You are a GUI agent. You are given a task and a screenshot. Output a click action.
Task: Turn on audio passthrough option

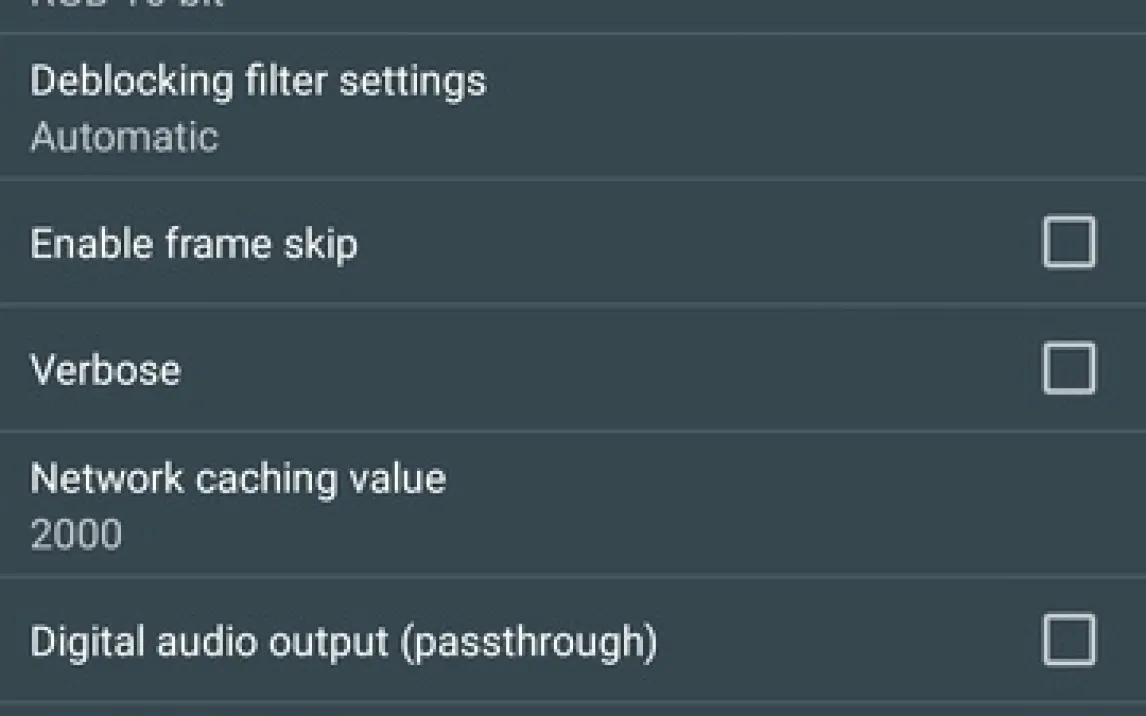click(1069, 640)
